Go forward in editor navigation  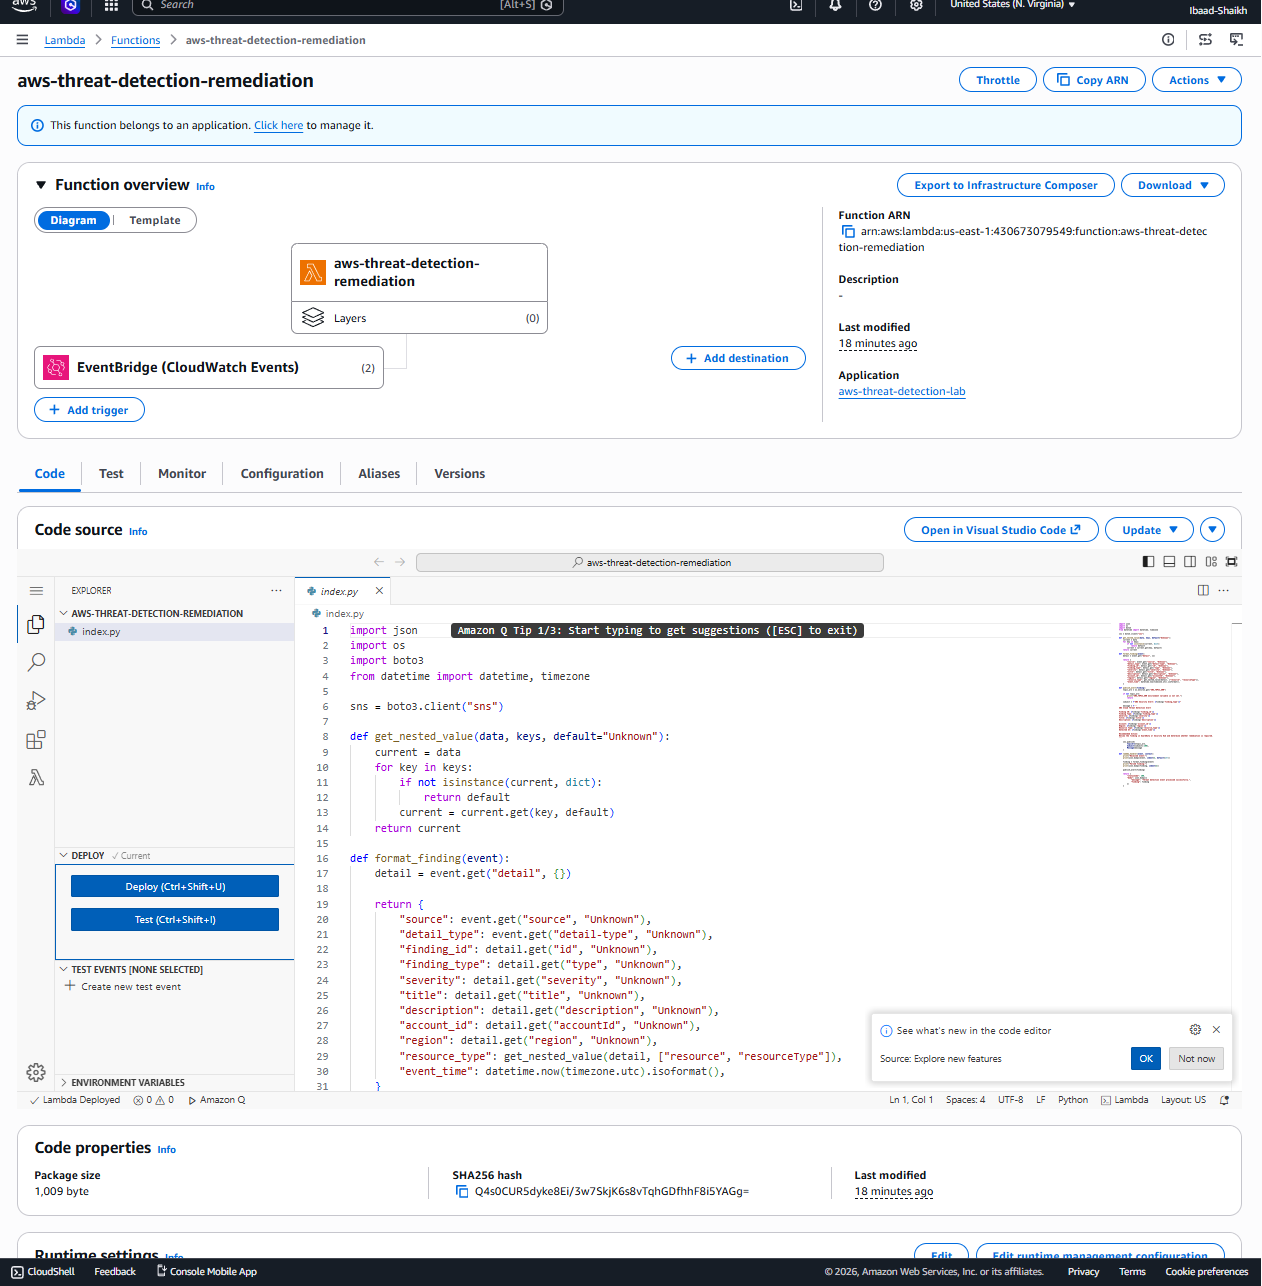click(x=400, y=562)
